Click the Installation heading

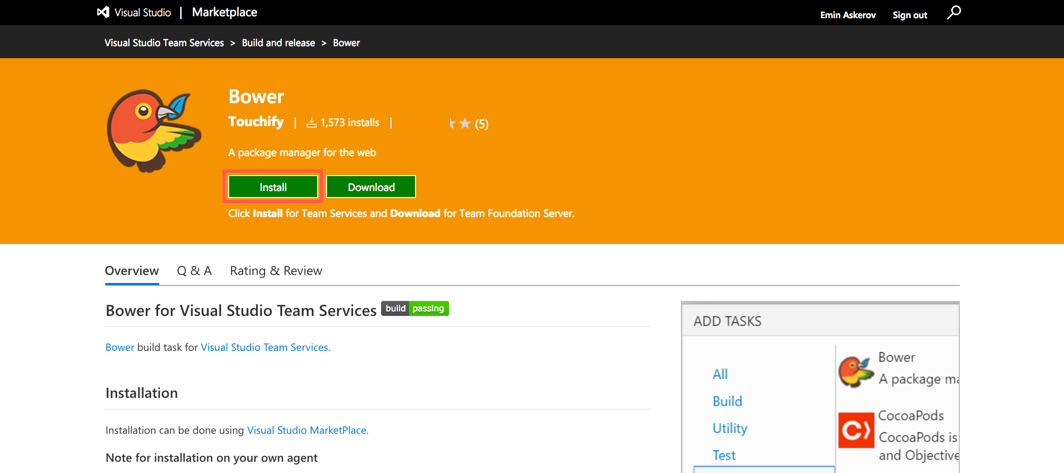pyautogui.click(x=142, y=393)
